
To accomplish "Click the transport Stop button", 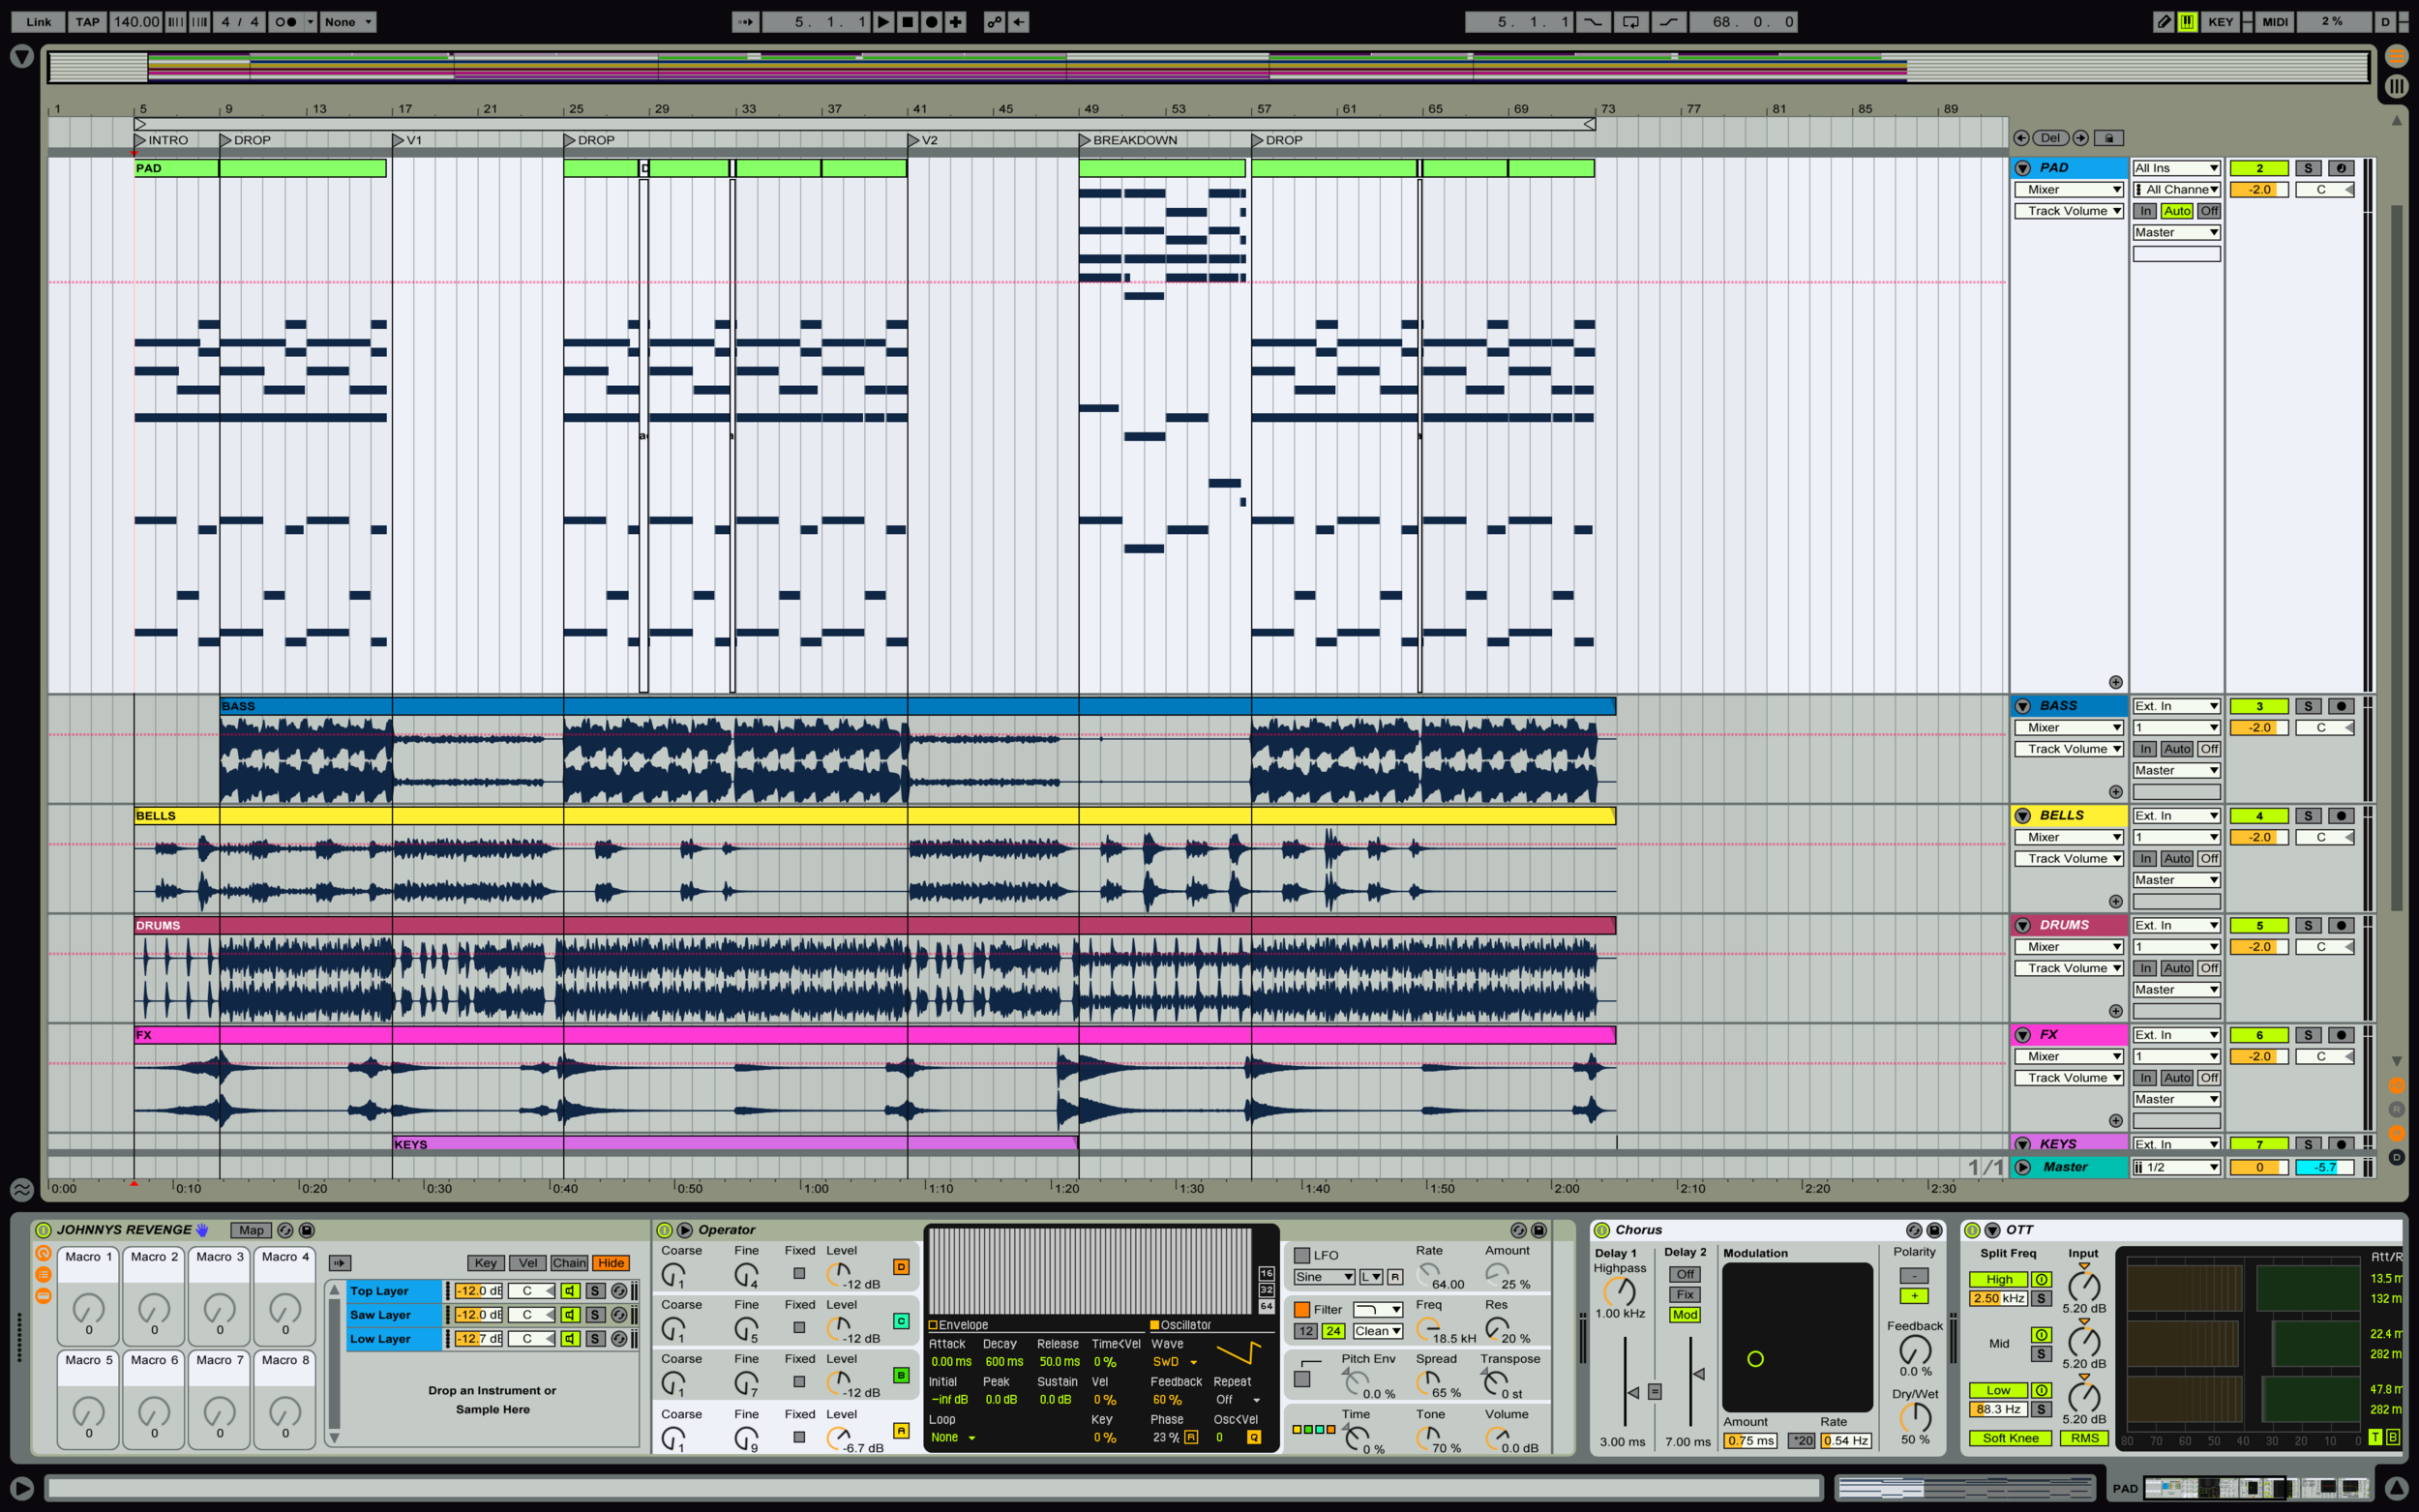I will click(907, 21).
